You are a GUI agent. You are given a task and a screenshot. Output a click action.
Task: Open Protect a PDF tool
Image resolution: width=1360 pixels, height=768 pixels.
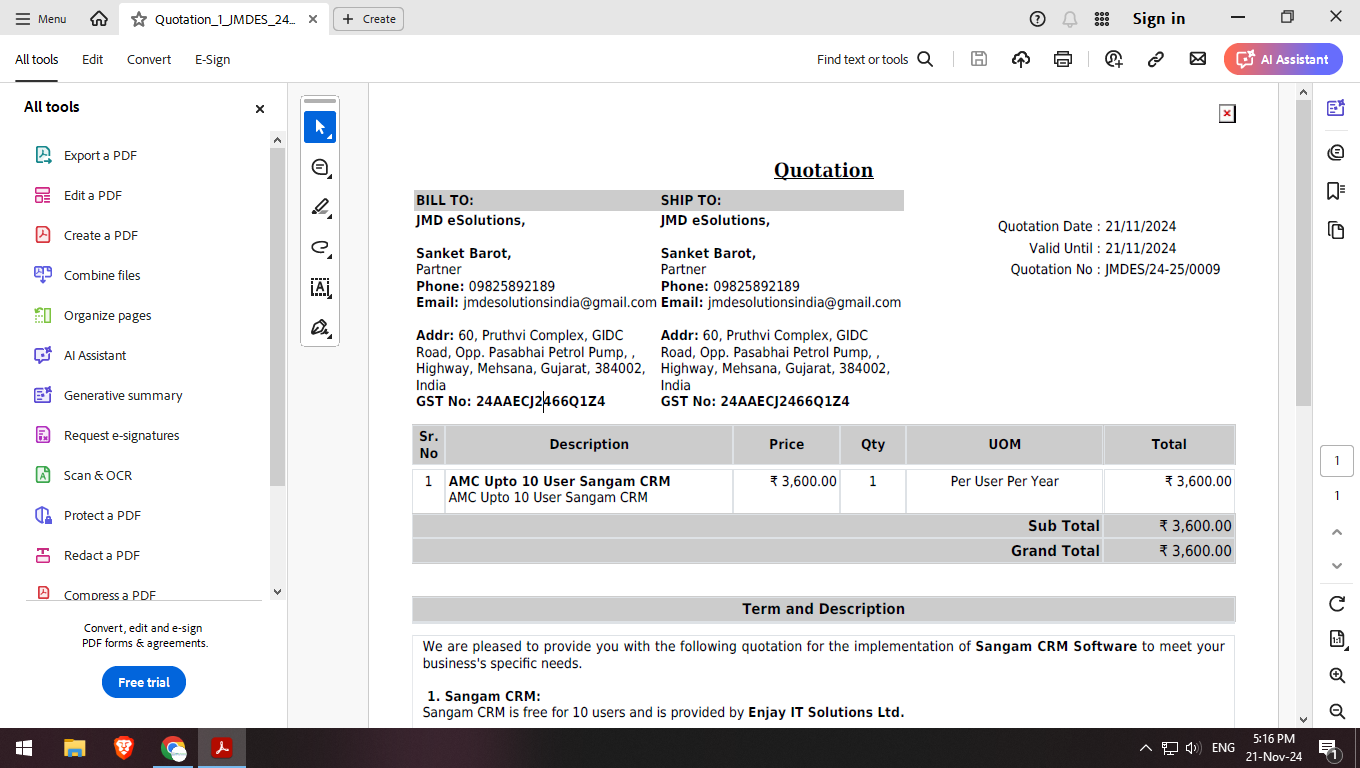click(x=102, y=515)
